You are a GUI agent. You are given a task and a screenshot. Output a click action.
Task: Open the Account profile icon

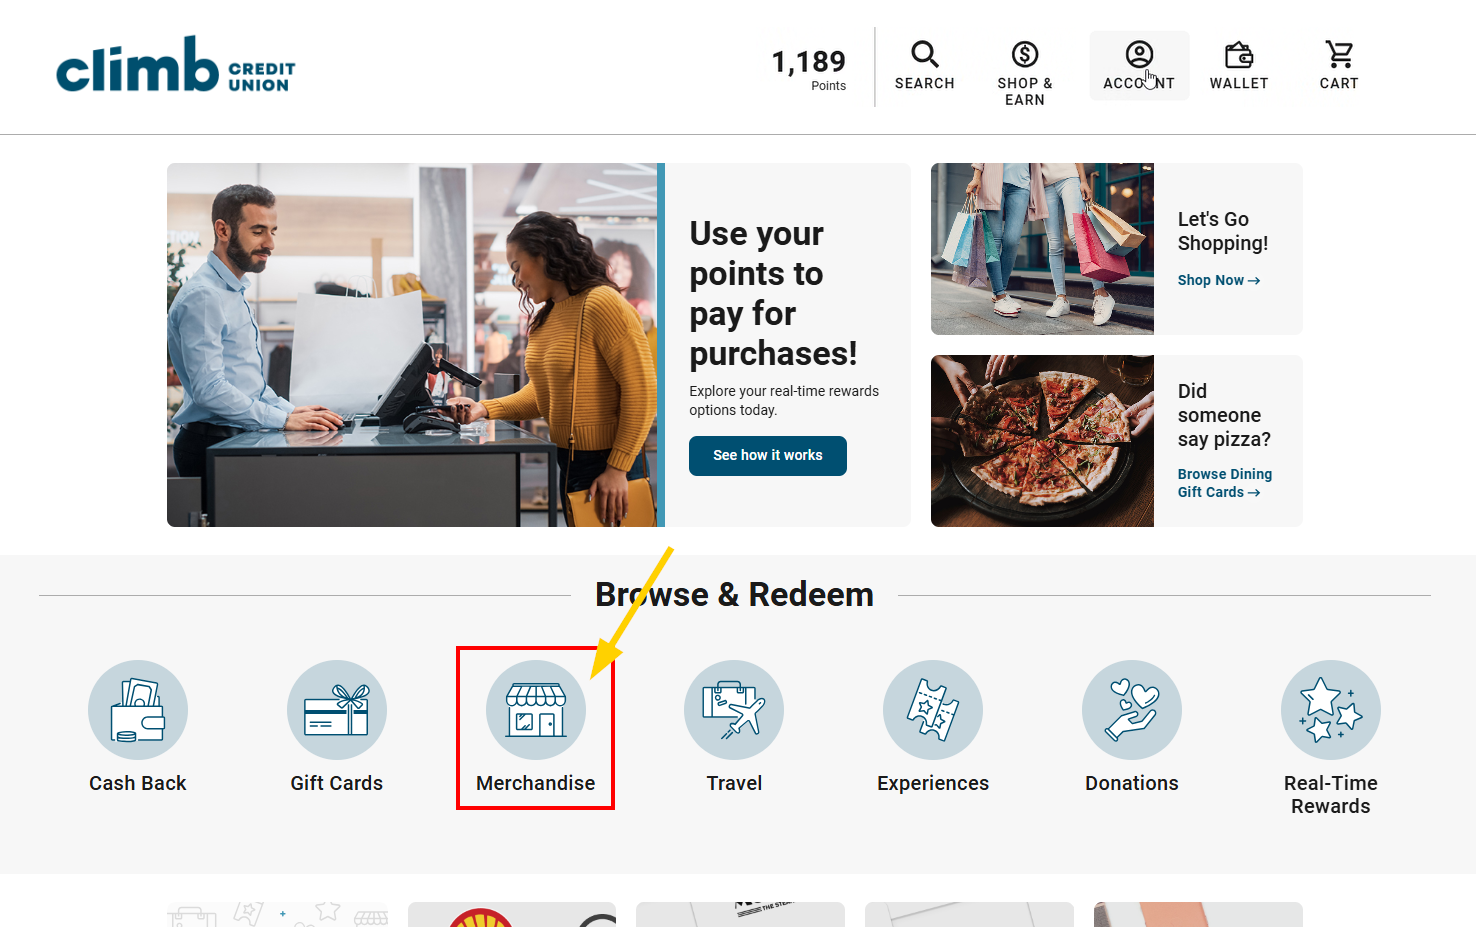click(x=1139, y=54)
